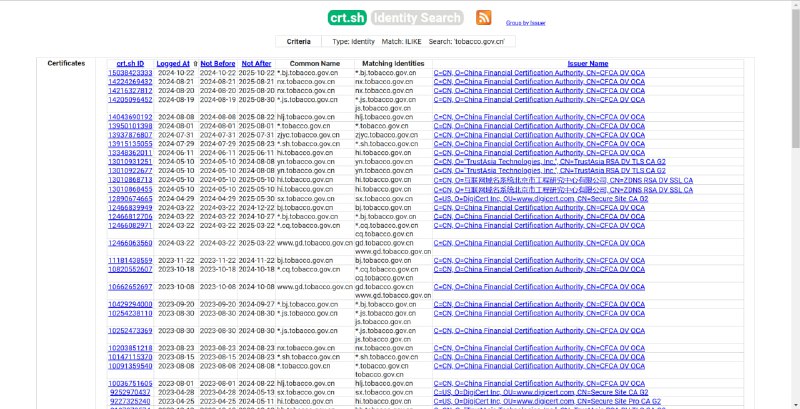Sort by the crt.sh ID column header
Screen dimensions: 800x409
pyautogui.click(x=130, y=63)
